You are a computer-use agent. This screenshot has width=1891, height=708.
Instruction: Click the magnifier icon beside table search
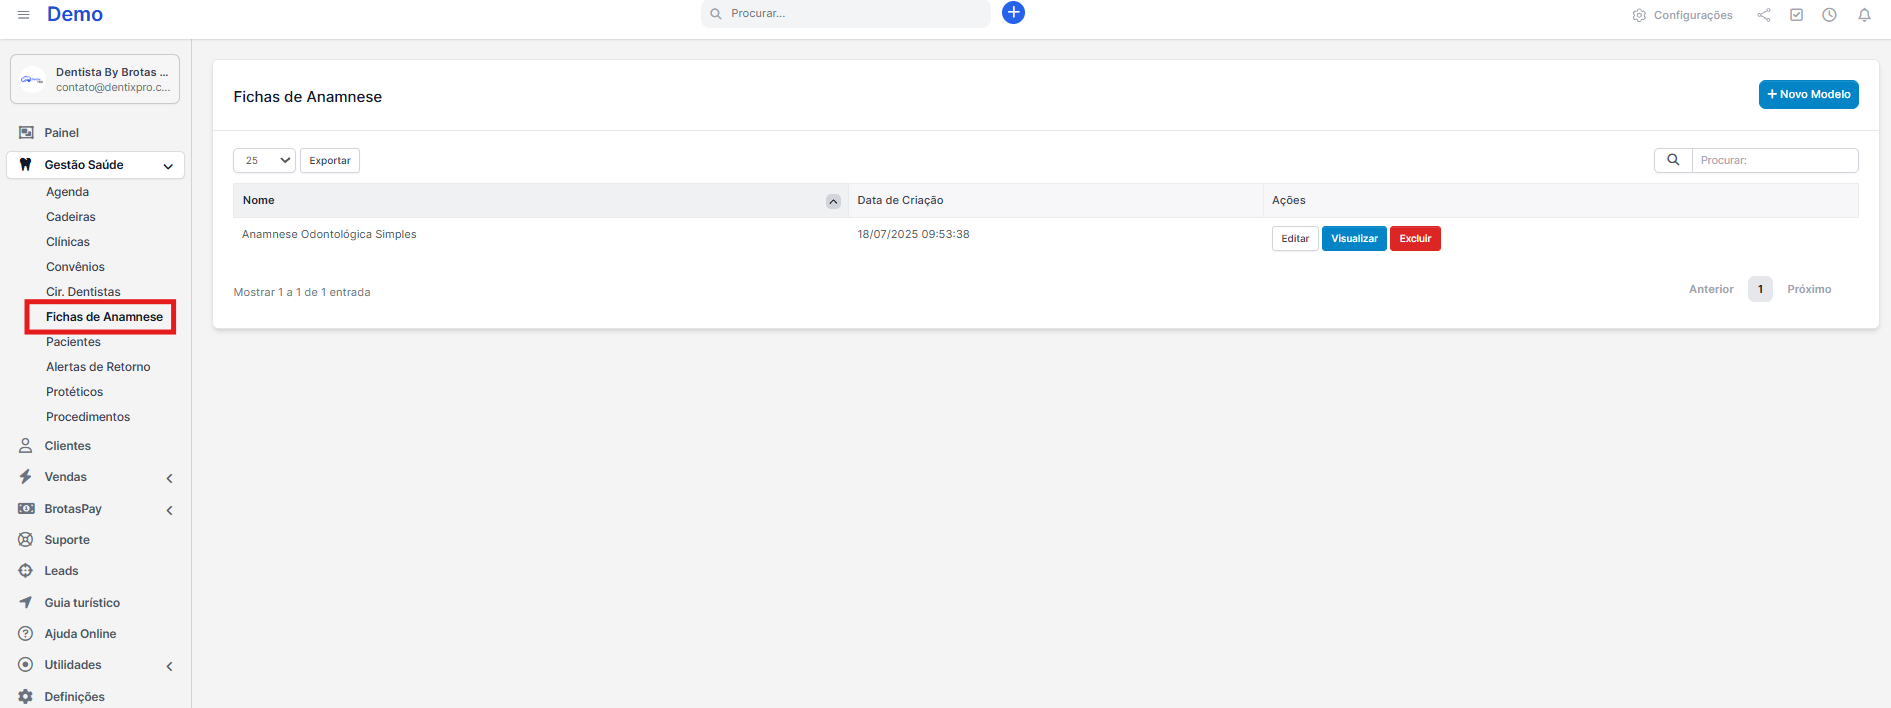(x=1673, y=160)
